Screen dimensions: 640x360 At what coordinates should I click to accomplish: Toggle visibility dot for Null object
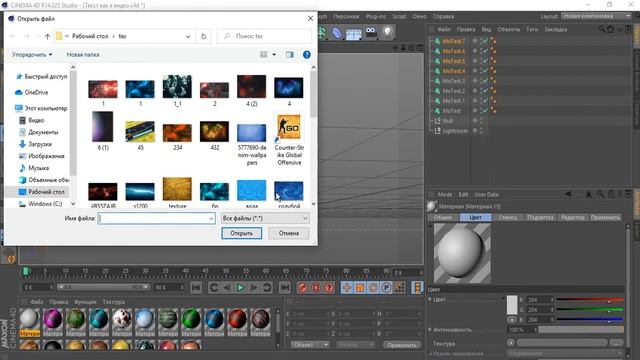pyautogui.click(x=475, y=120)
